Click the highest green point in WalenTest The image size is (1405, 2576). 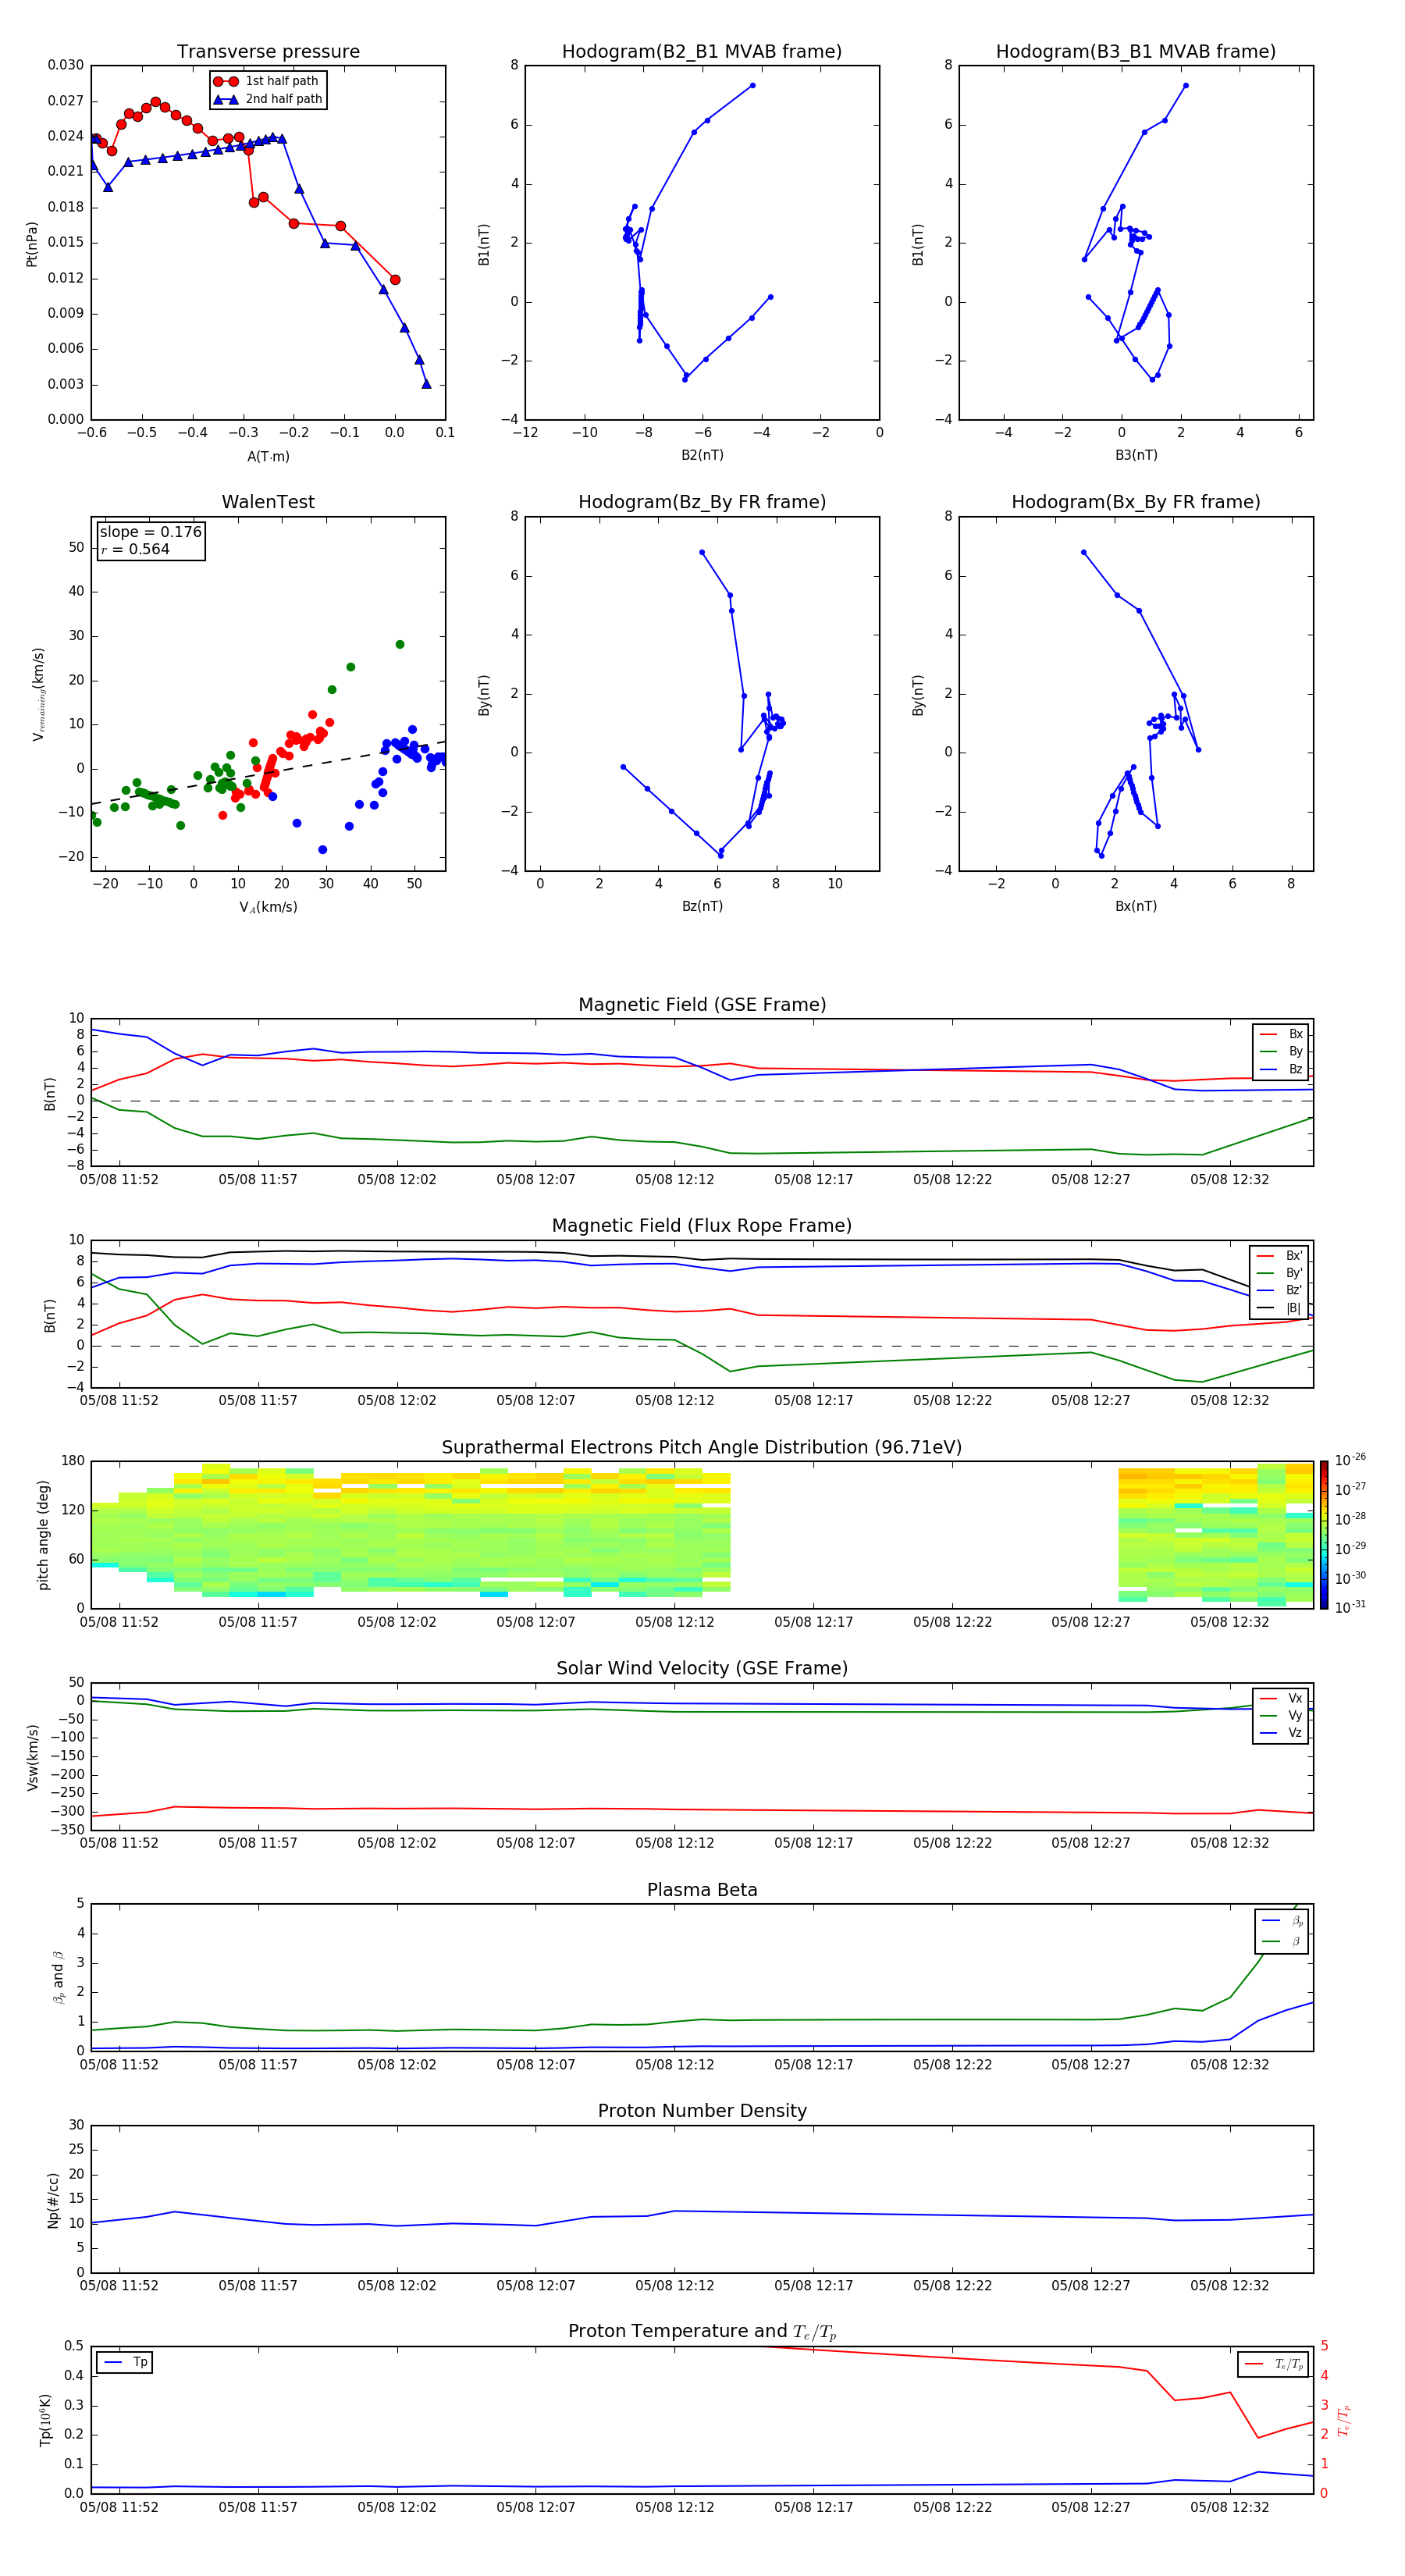click(400, 644)
